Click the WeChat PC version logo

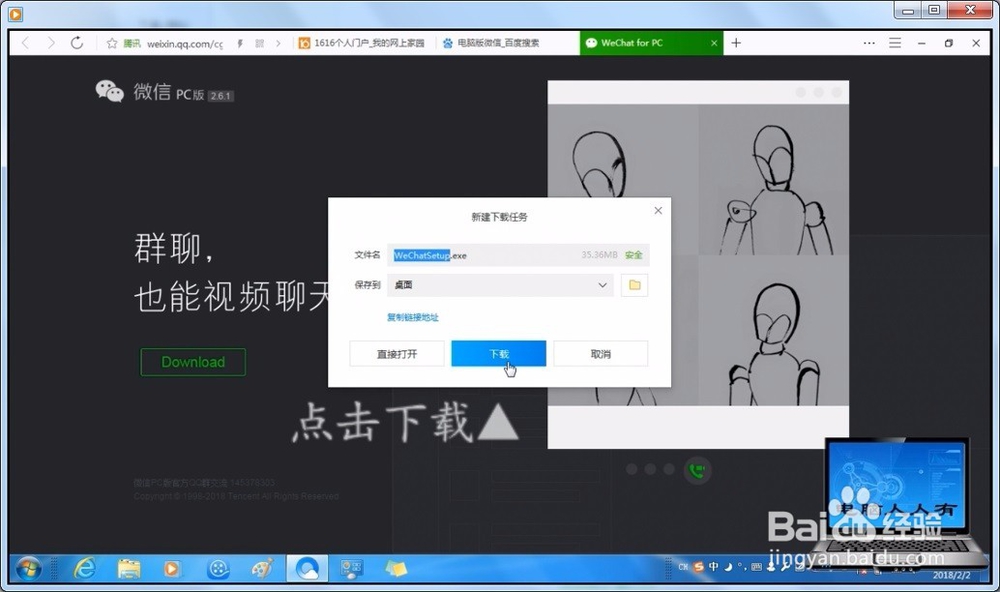tap(110, 92)
